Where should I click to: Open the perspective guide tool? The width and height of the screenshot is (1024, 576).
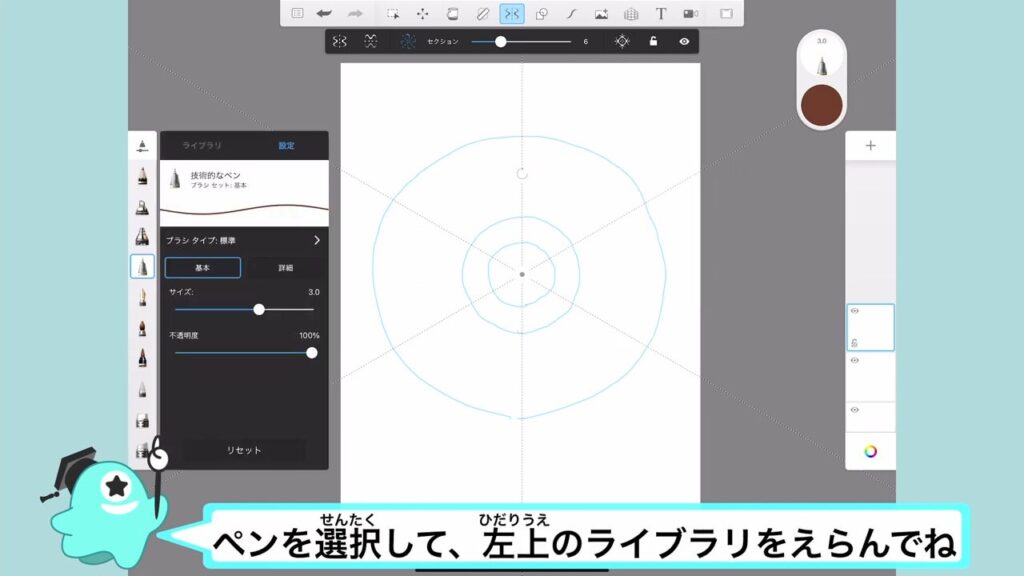[x=630, y=14]
